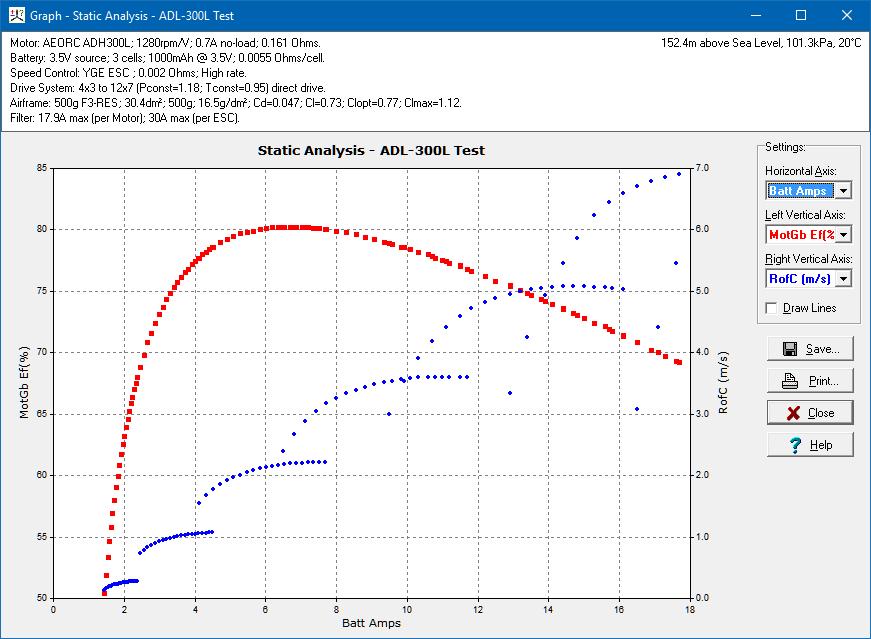The width and height of the screenshot is (871, 639).
Task: Click the RofC (m/s) right axis label
Action: tap(722, 382)
